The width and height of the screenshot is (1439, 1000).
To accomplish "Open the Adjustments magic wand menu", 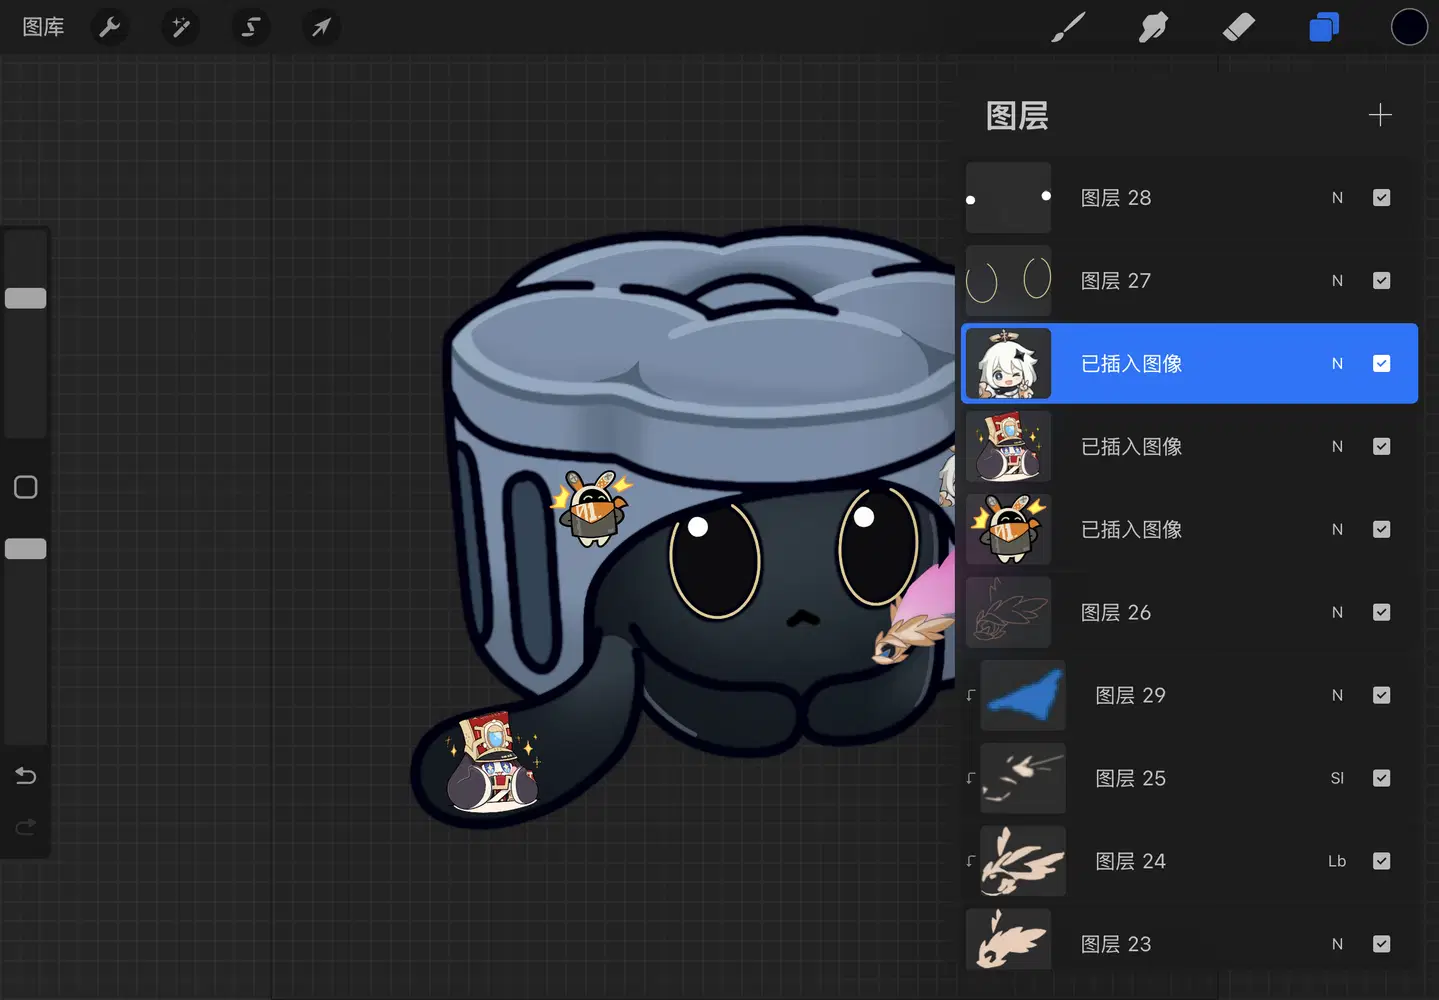I will 181,27.
